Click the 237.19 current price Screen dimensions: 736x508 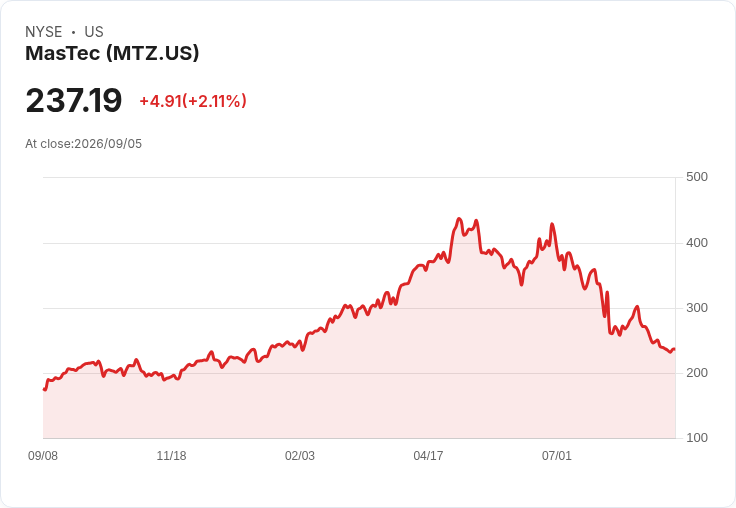tap(74, 100)
